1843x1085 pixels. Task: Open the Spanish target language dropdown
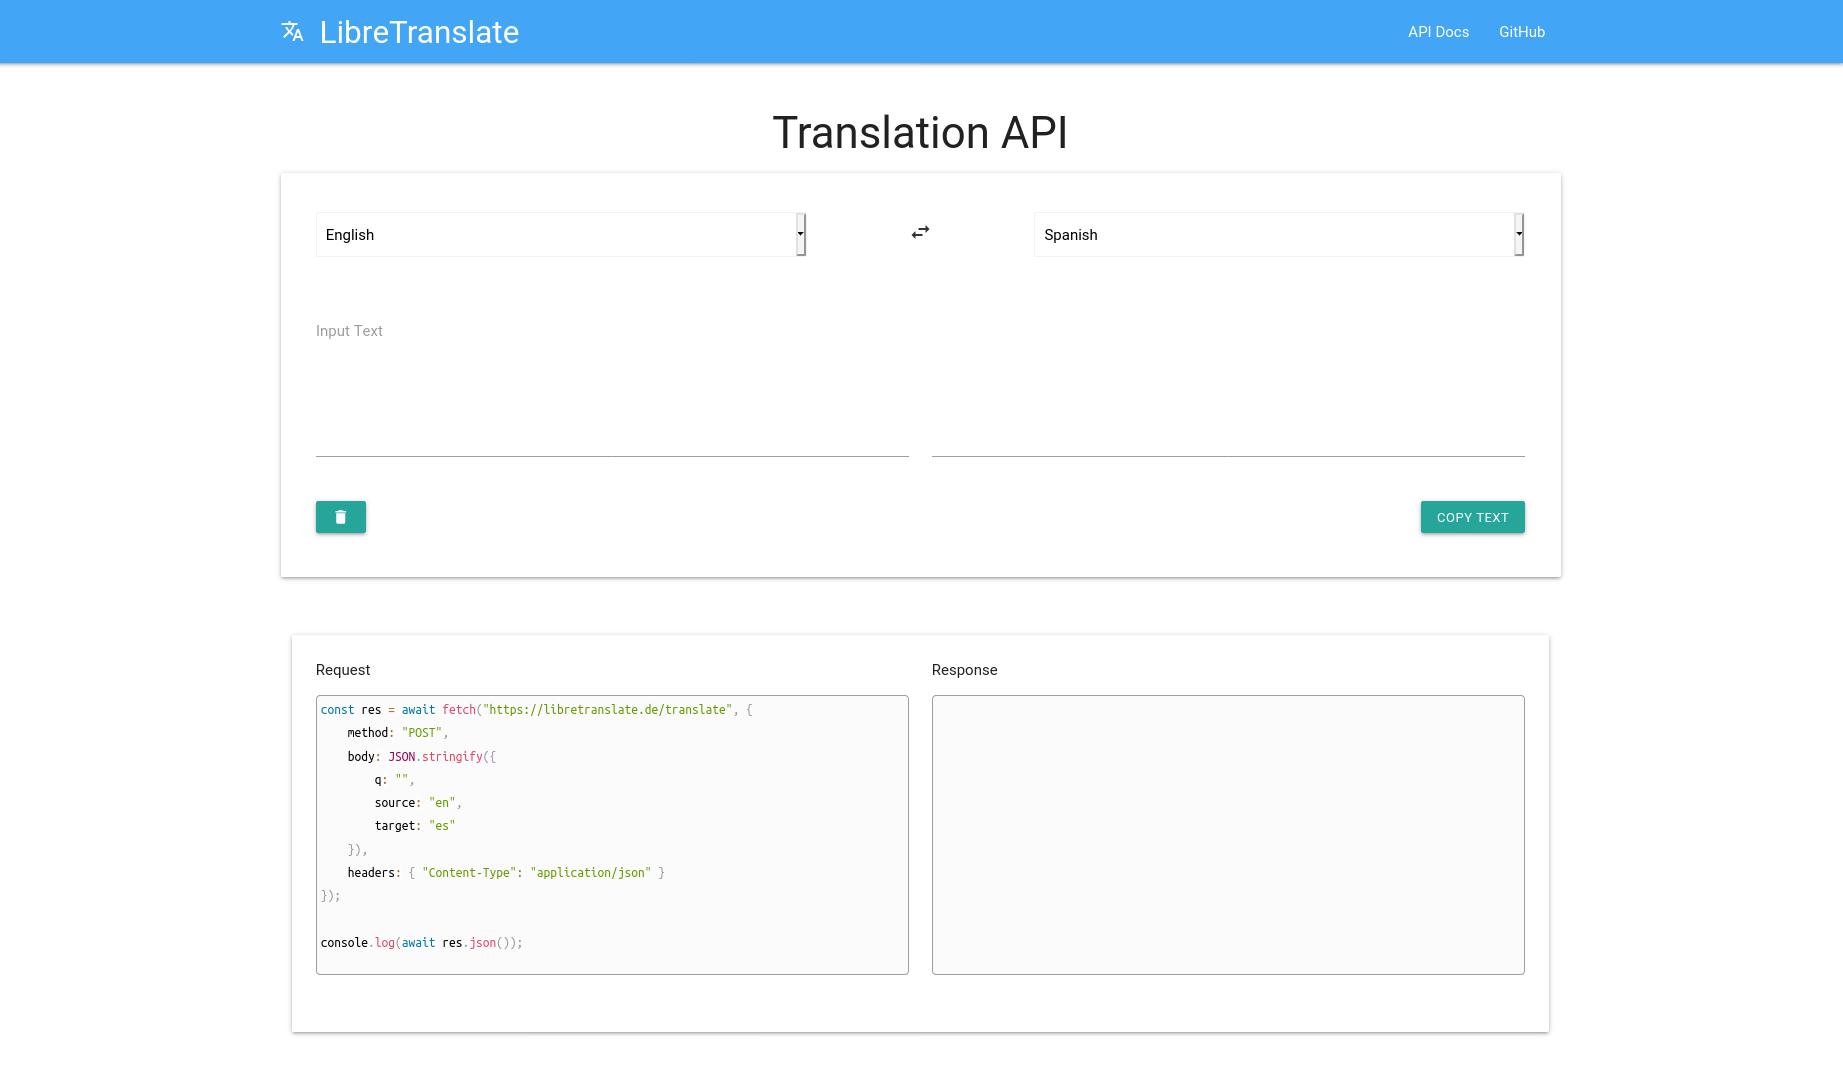pos(1279,235)
